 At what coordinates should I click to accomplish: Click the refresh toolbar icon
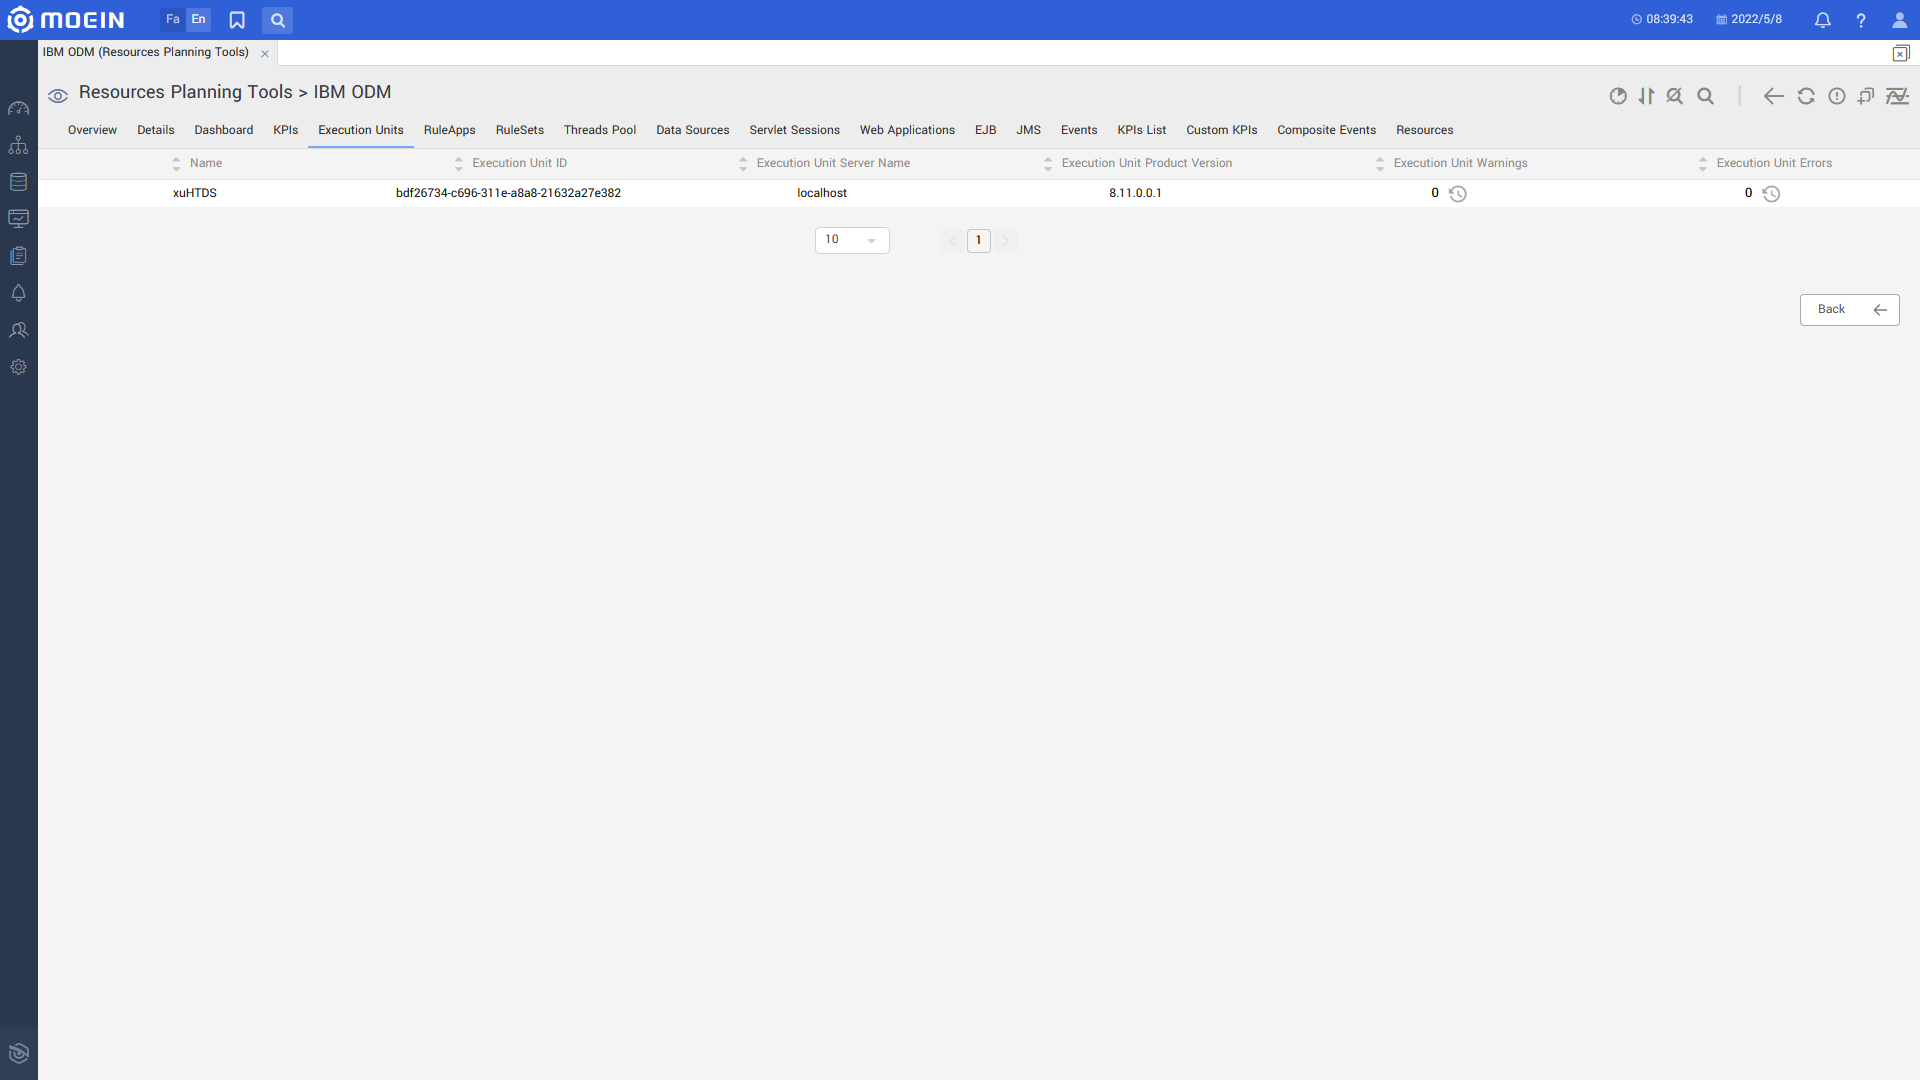(1806, 96)
